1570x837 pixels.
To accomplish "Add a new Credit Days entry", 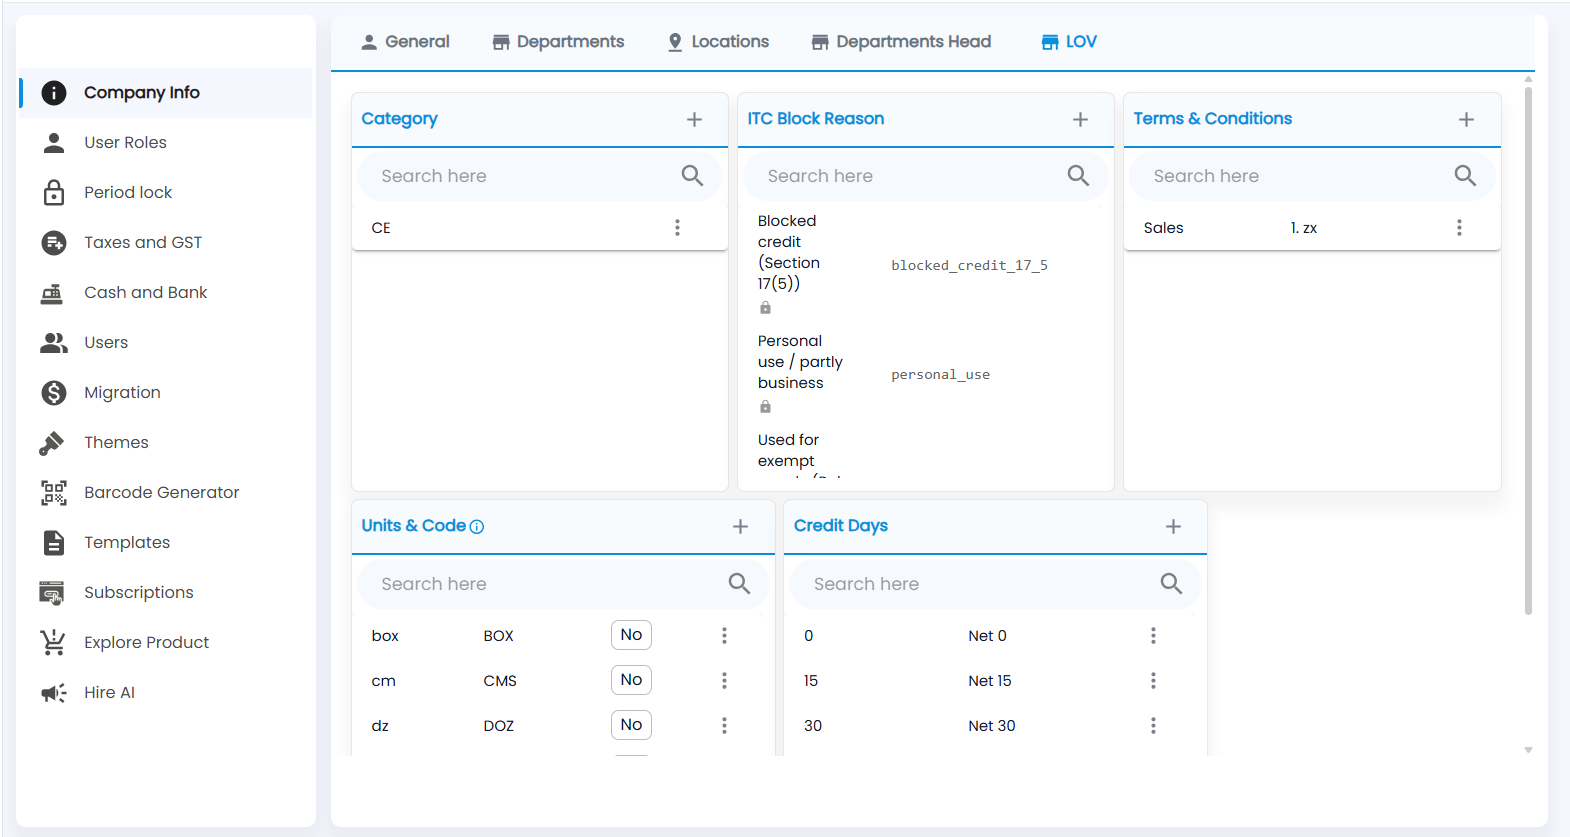I will click(1173, 526).
